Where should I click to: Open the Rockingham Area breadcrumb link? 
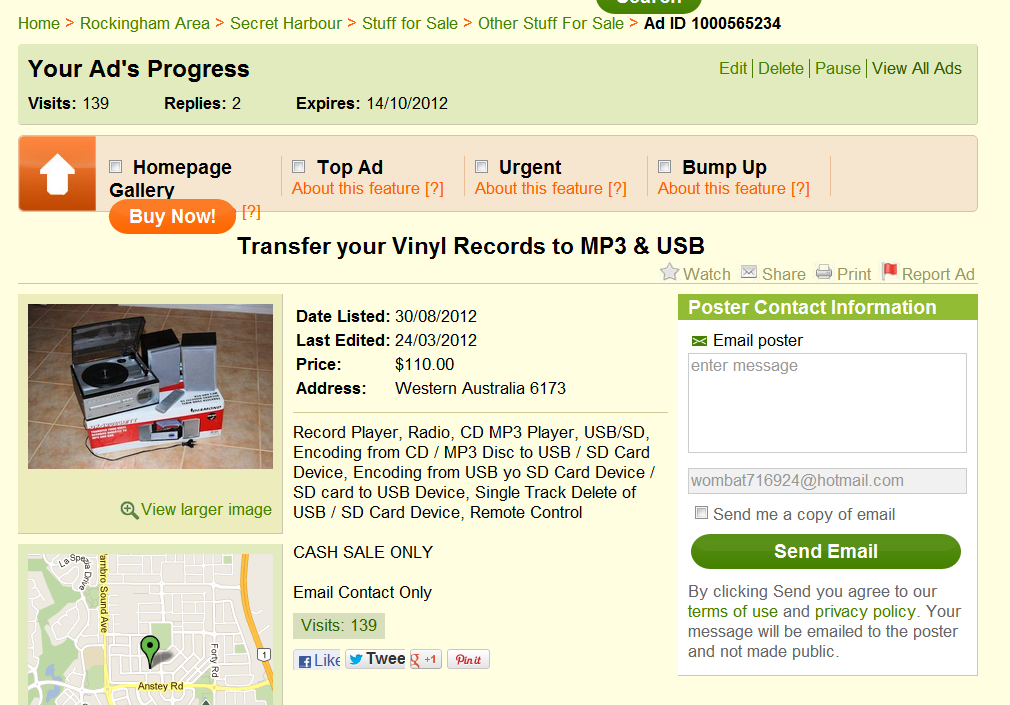(x=145, y=23)
